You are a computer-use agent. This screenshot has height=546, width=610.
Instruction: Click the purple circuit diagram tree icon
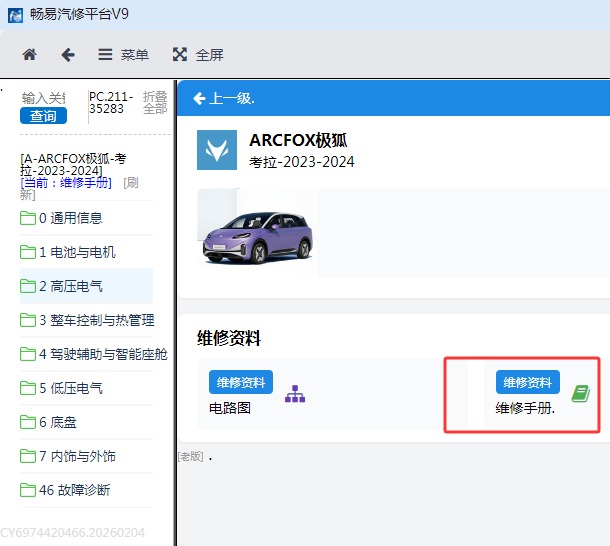pyautogui.click(x=295, y=394)
